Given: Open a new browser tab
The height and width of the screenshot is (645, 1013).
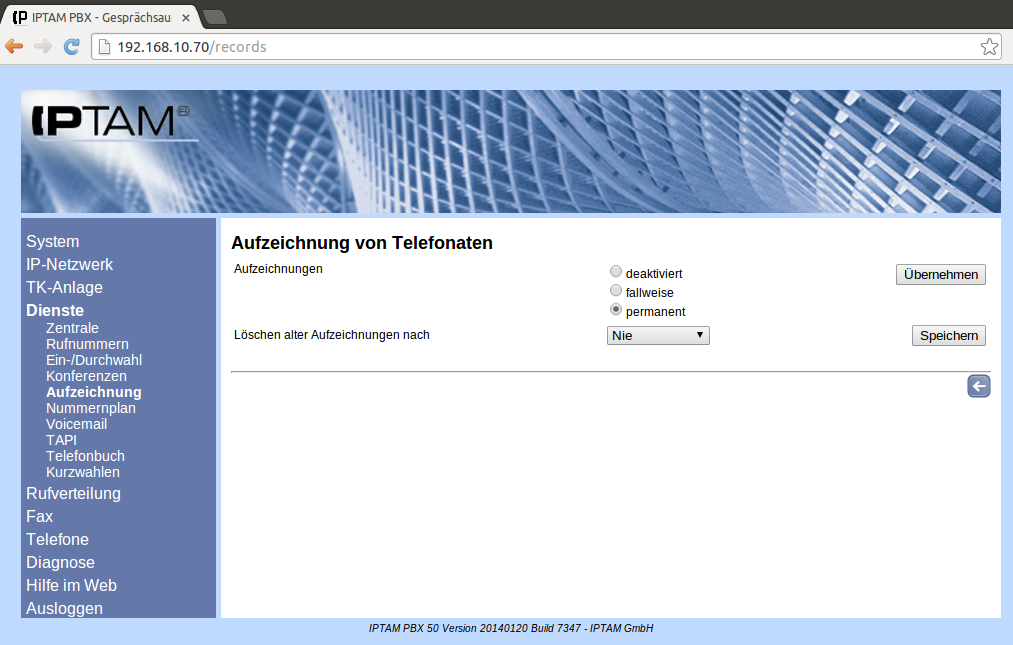Looking at the screenshot, I should (x=215, y=17).
